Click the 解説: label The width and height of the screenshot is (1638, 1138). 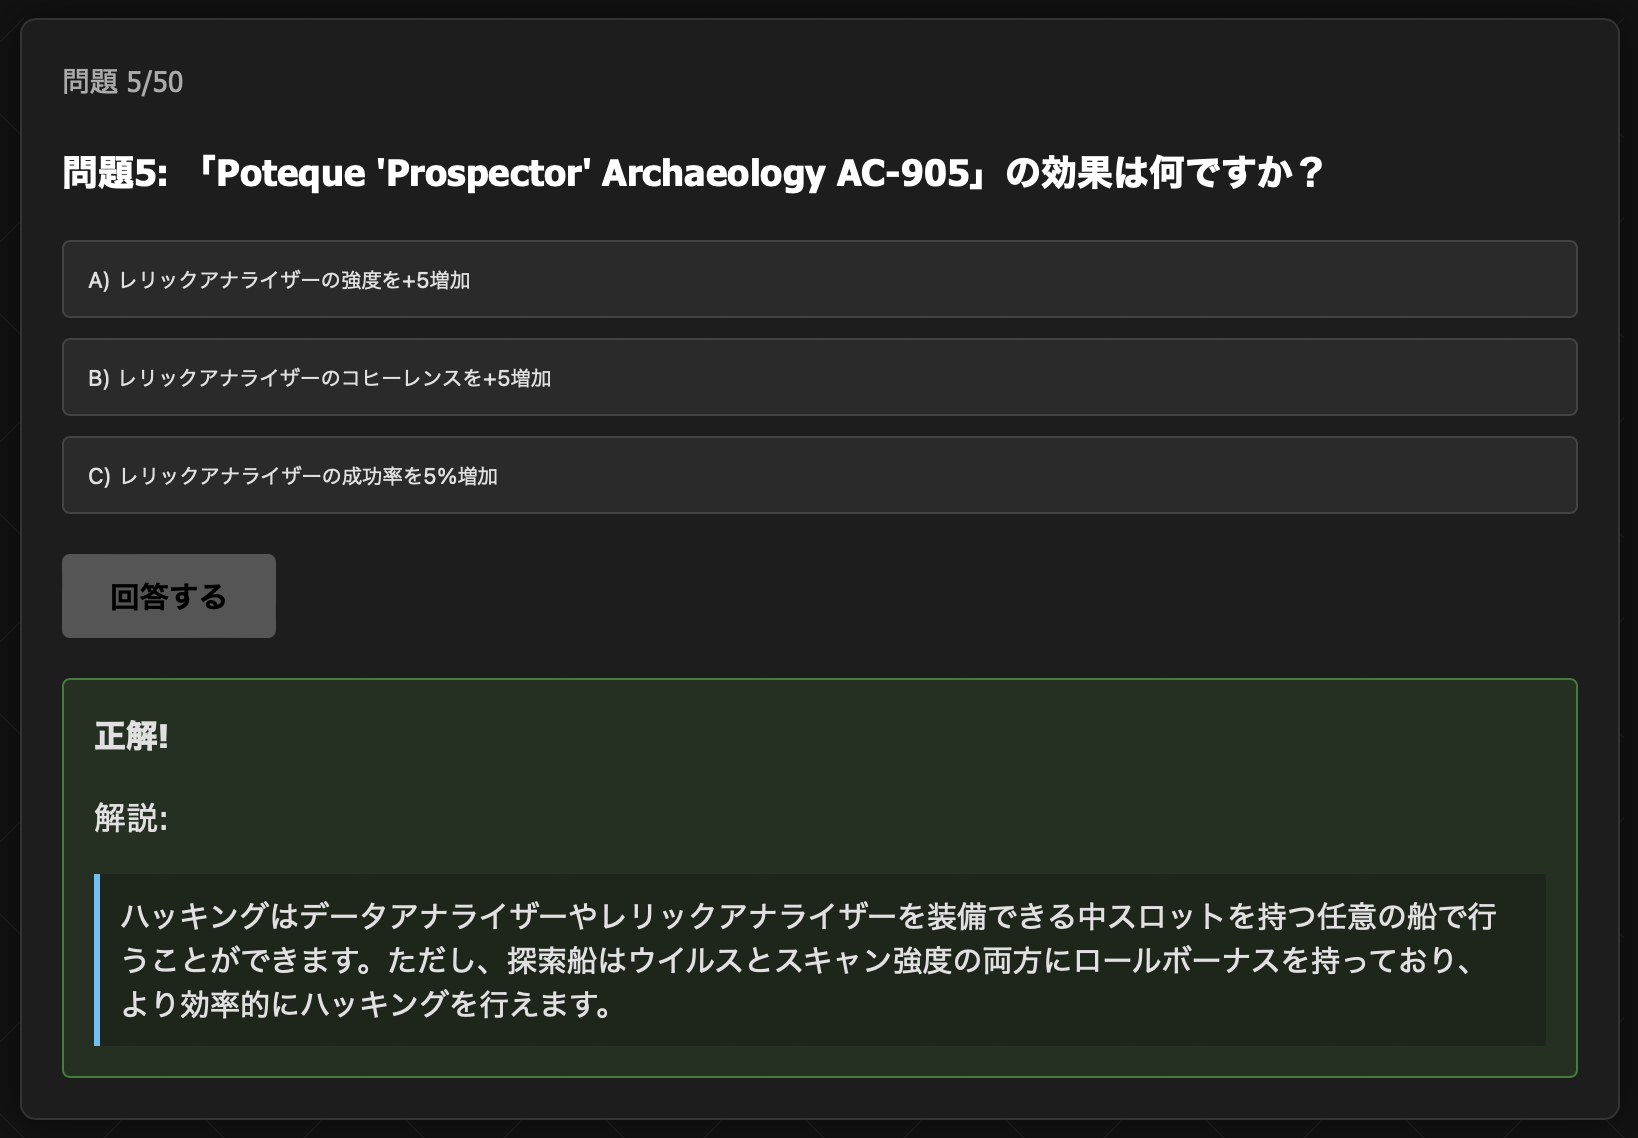pos(131,818)
